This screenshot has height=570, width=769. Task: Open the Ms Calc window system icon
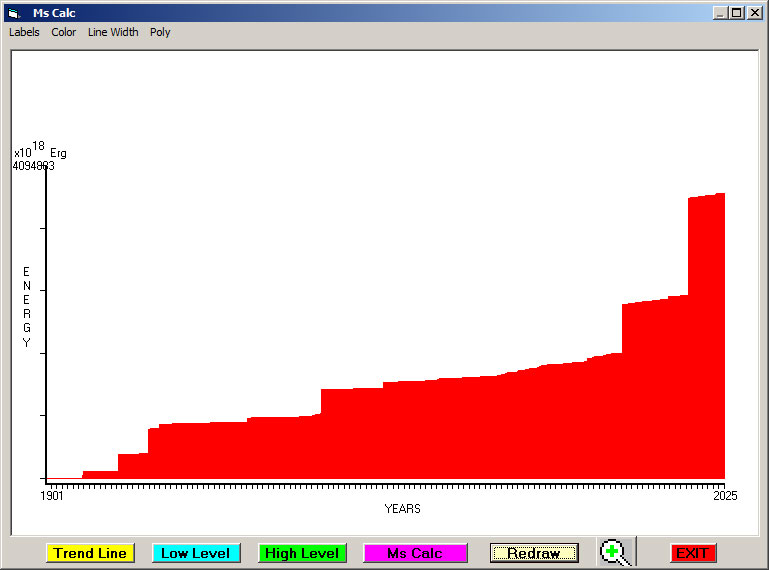pyautogui.click(x=14, y=13)
